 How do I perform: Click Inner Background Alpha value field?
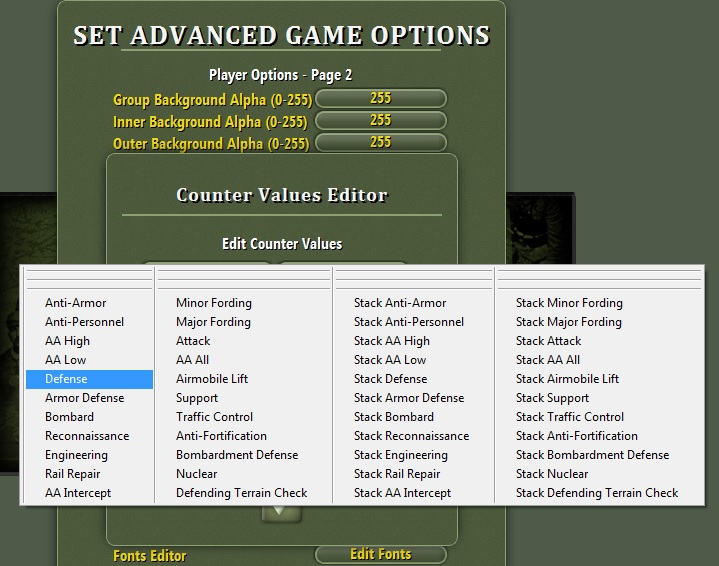381,120
